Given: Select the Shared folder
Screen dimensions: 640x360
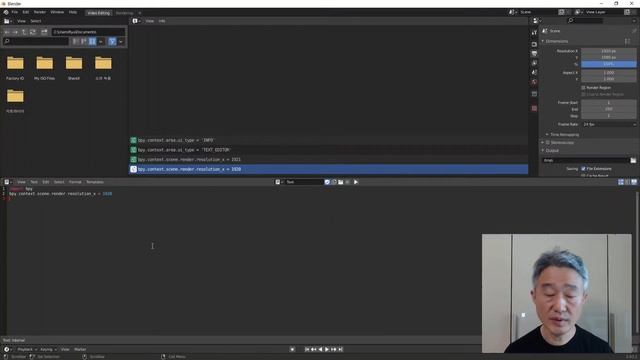Looking at the screenshot, I should click(74, 68).
